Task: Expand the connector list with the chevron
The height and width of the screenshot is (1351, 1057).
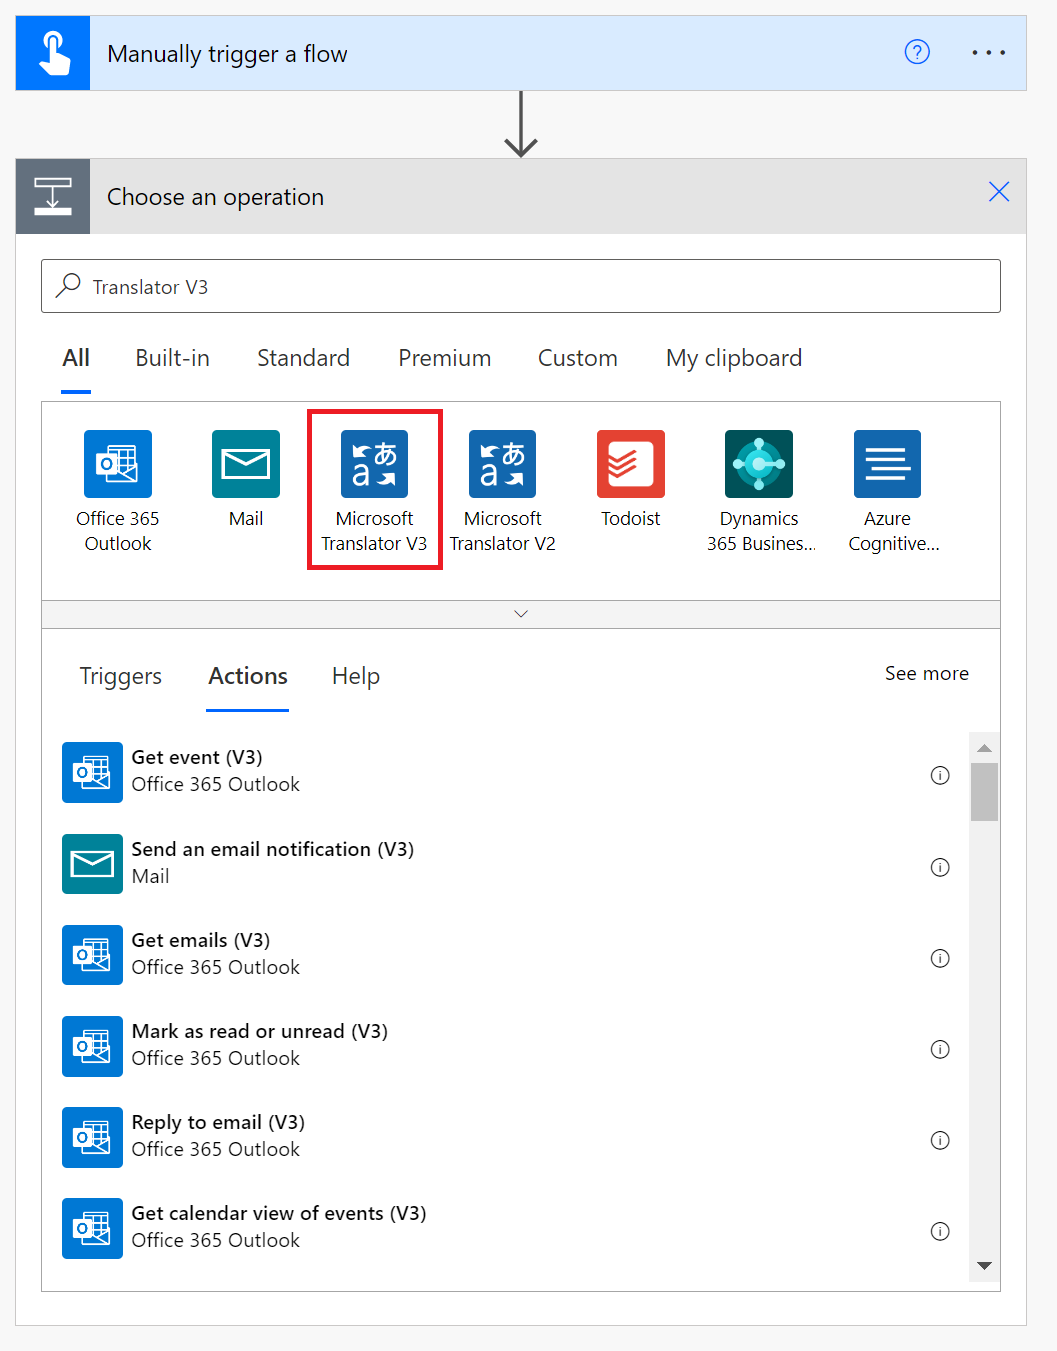Action: [x=520, y=613]
